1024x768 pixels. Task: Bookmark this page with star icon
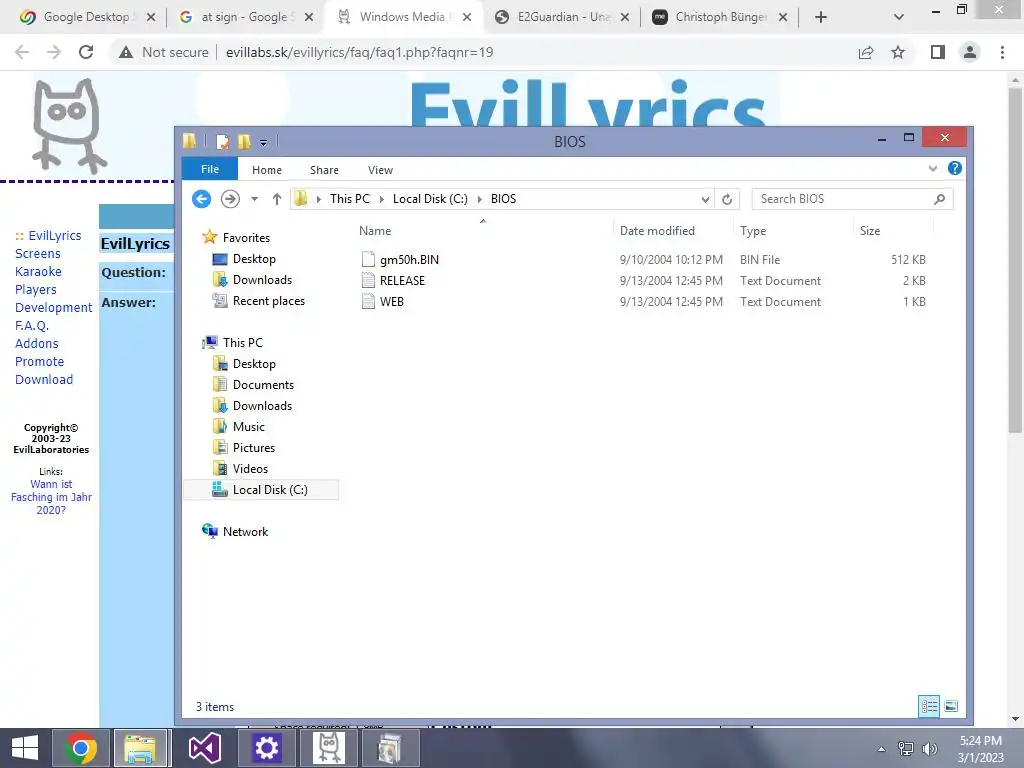coord(898,52)
